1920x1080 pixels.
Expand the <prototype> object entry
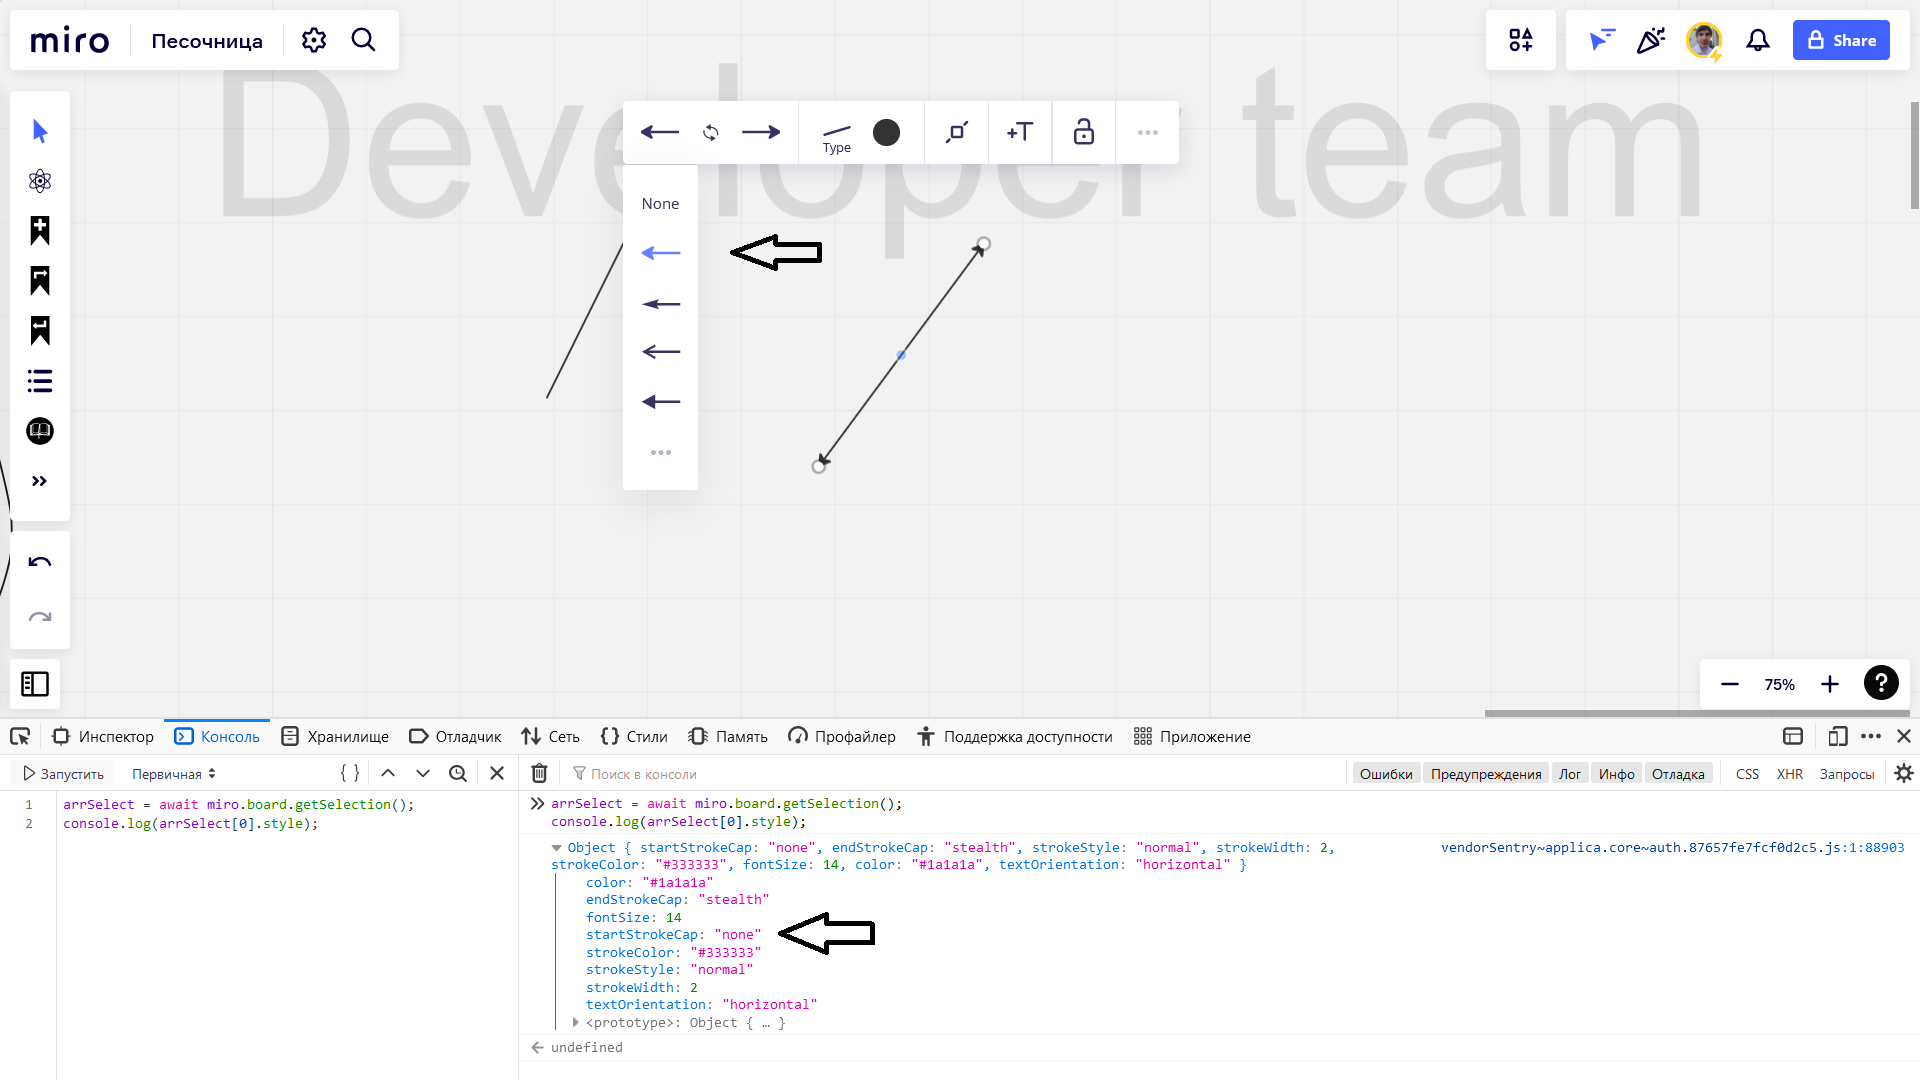click(575, 1022)
